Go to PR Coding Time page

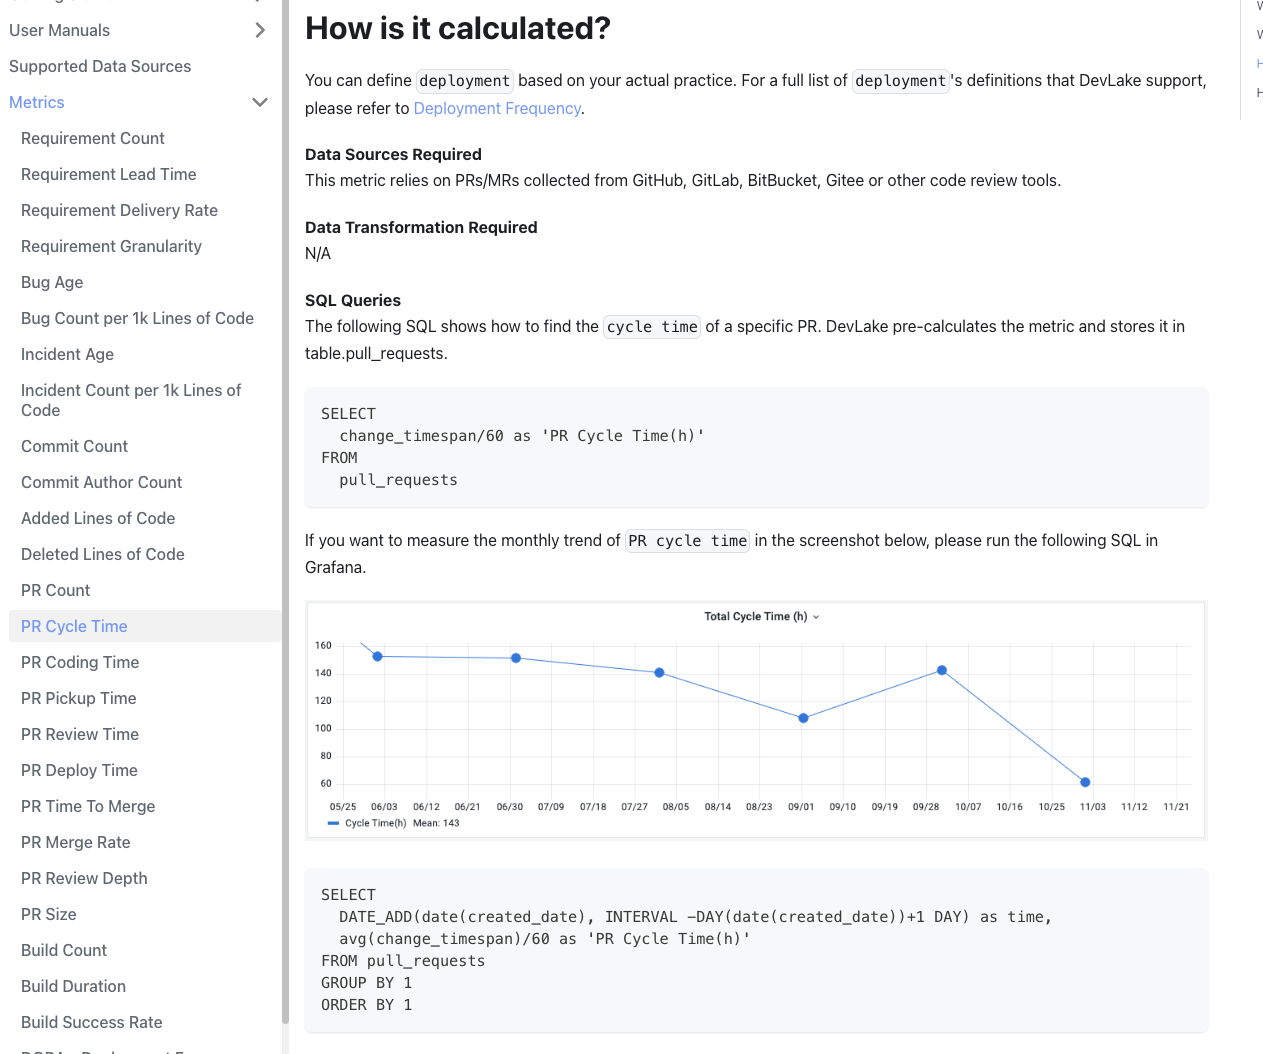tap(80, 662)
